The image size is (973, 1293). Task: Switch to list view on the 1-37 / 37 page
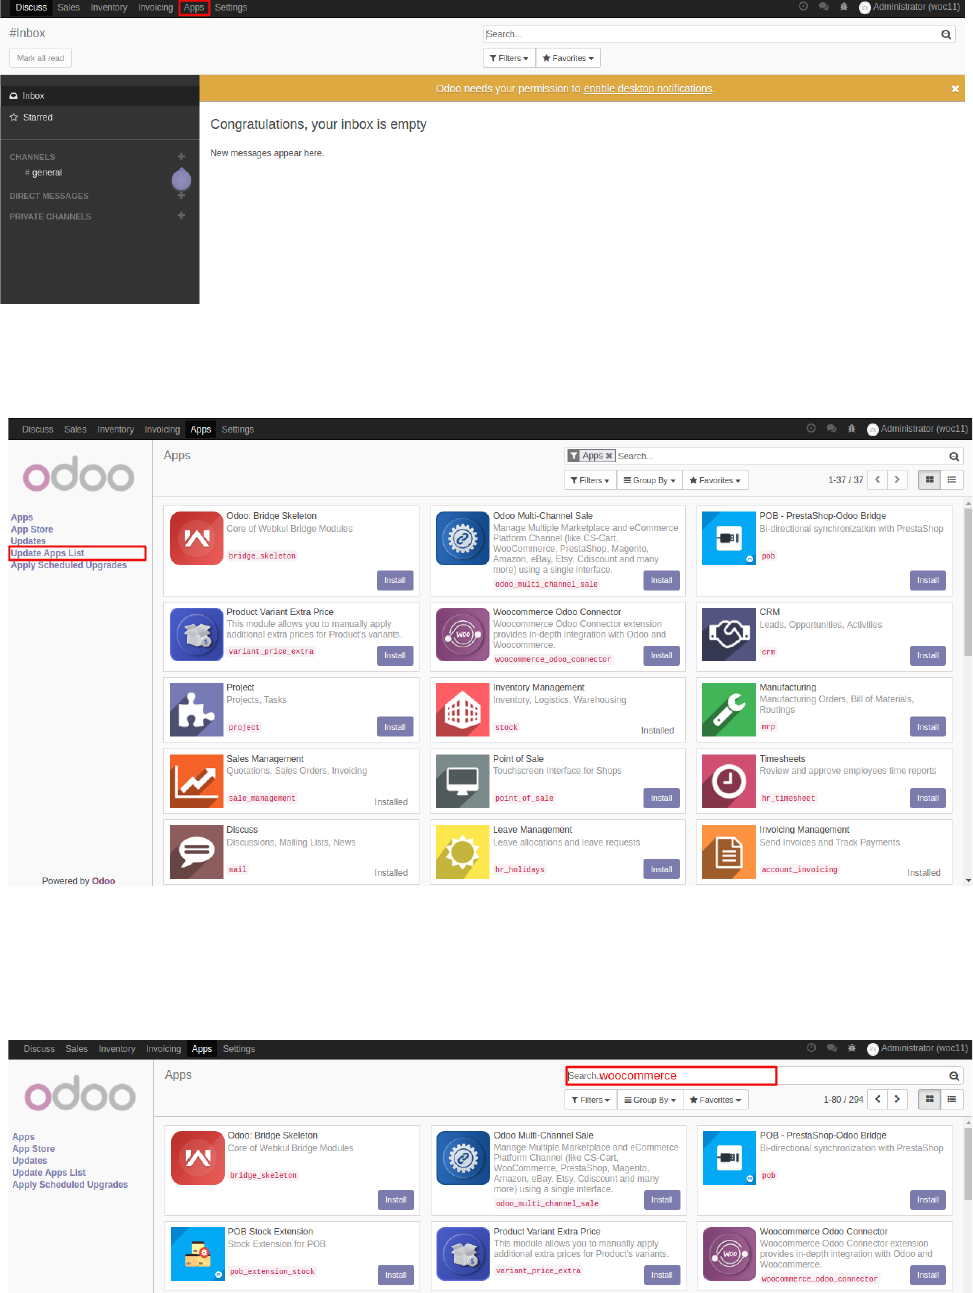tap(951, 480)
